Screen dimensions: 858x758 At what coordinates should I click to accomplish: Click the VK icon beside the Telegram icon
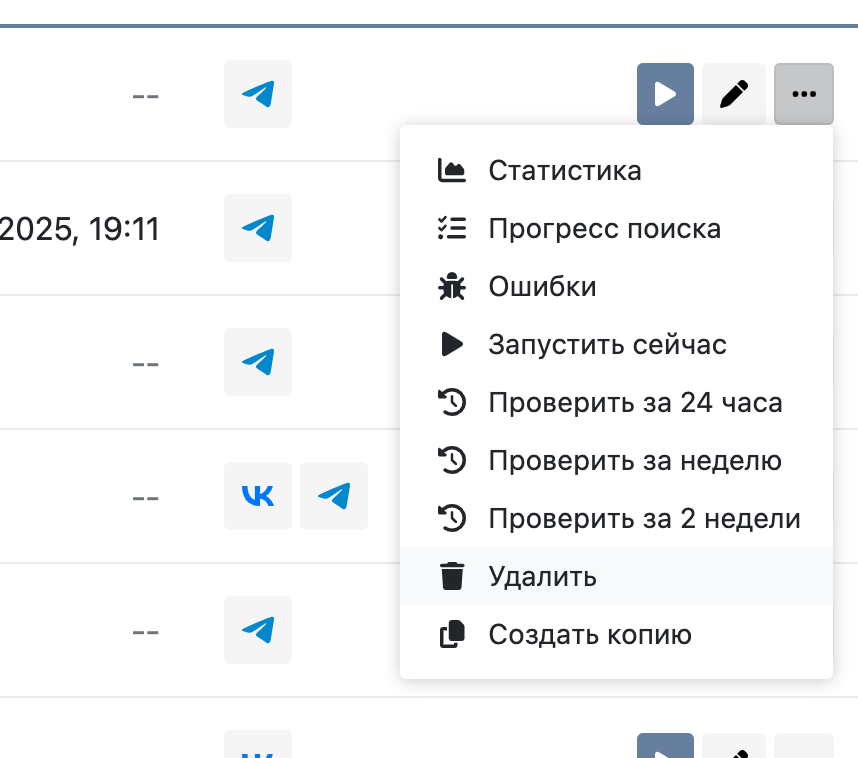258,496
